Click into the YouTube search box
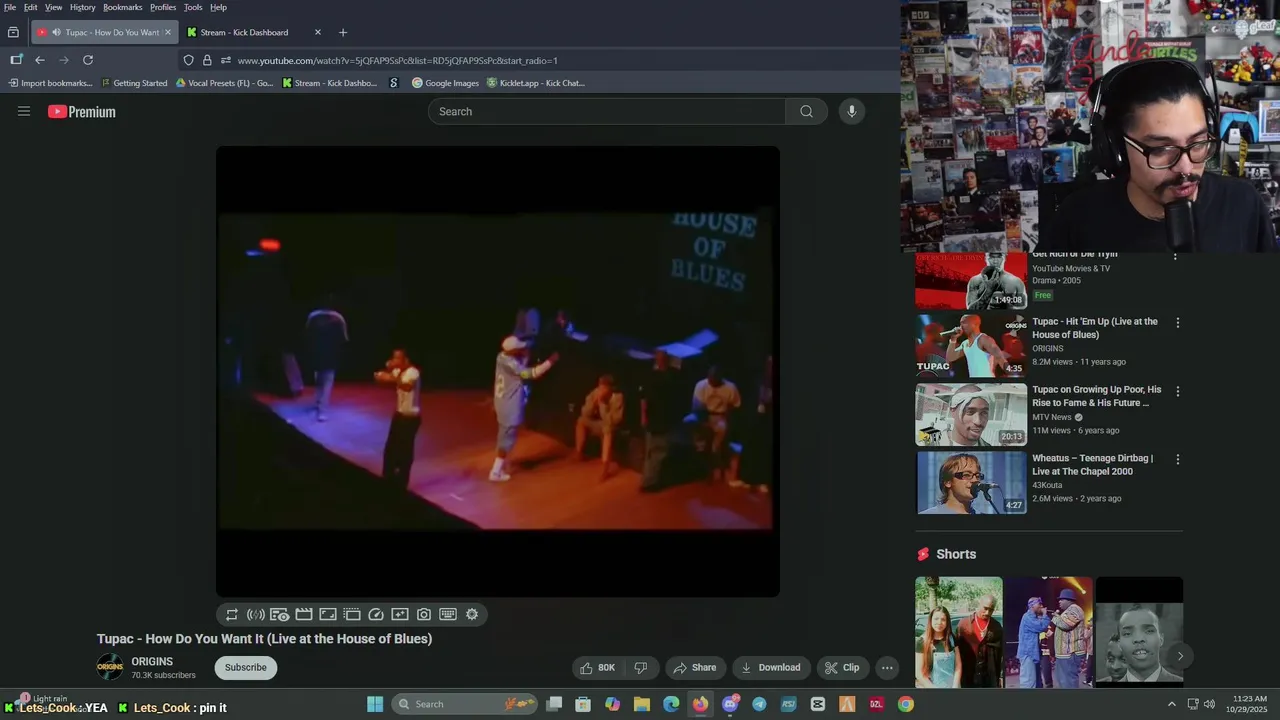The width and height of the screenshot is (1280, 720). 607,111
